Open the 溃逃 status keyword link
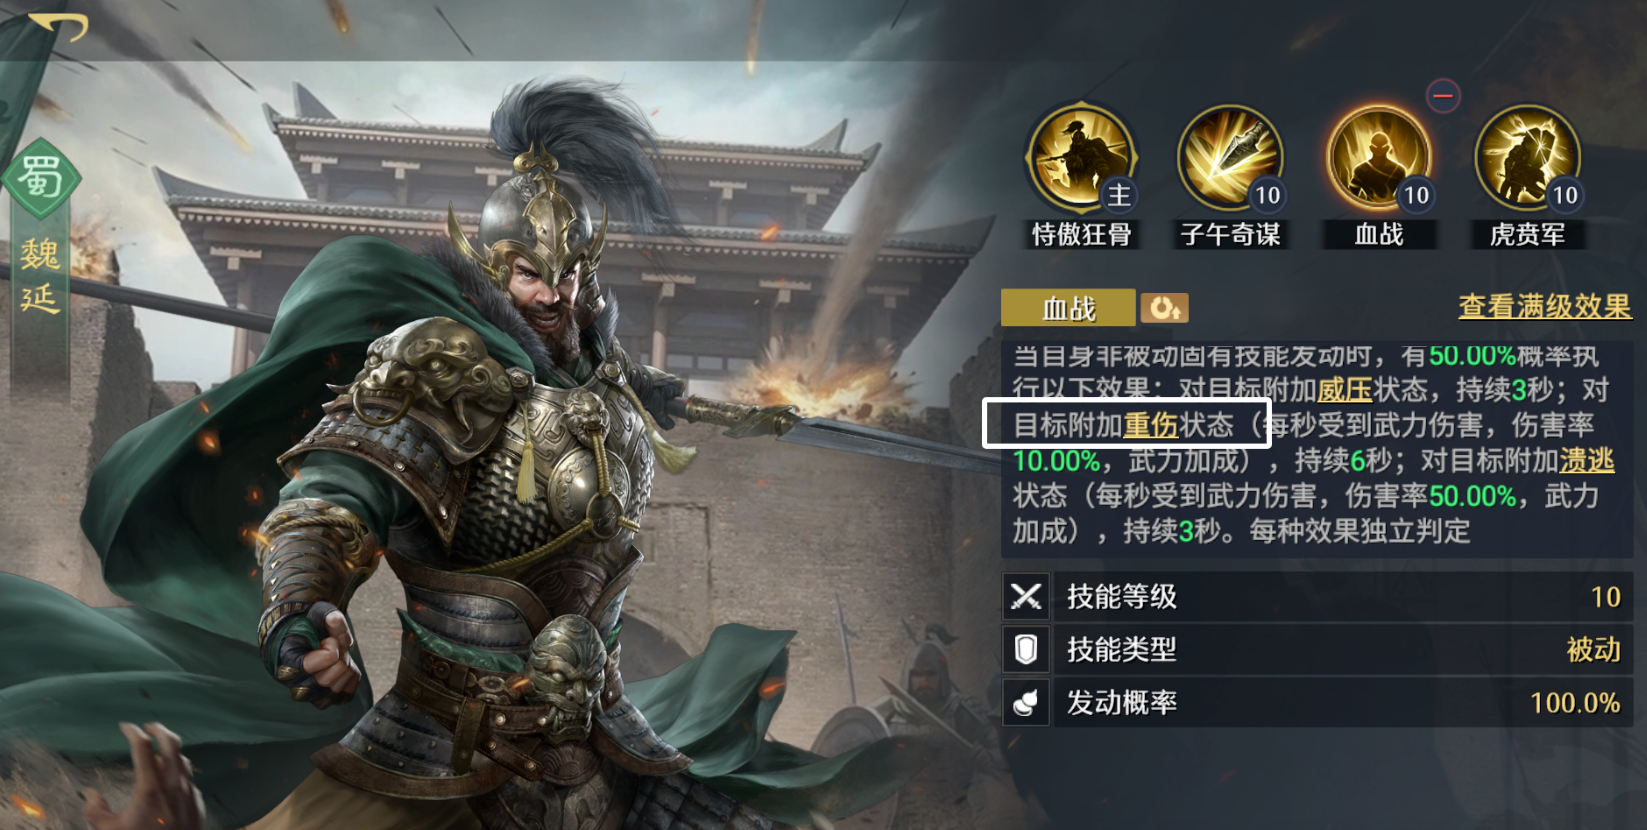The width and height of the screenshot is (1647, 830). point(1587,460)
